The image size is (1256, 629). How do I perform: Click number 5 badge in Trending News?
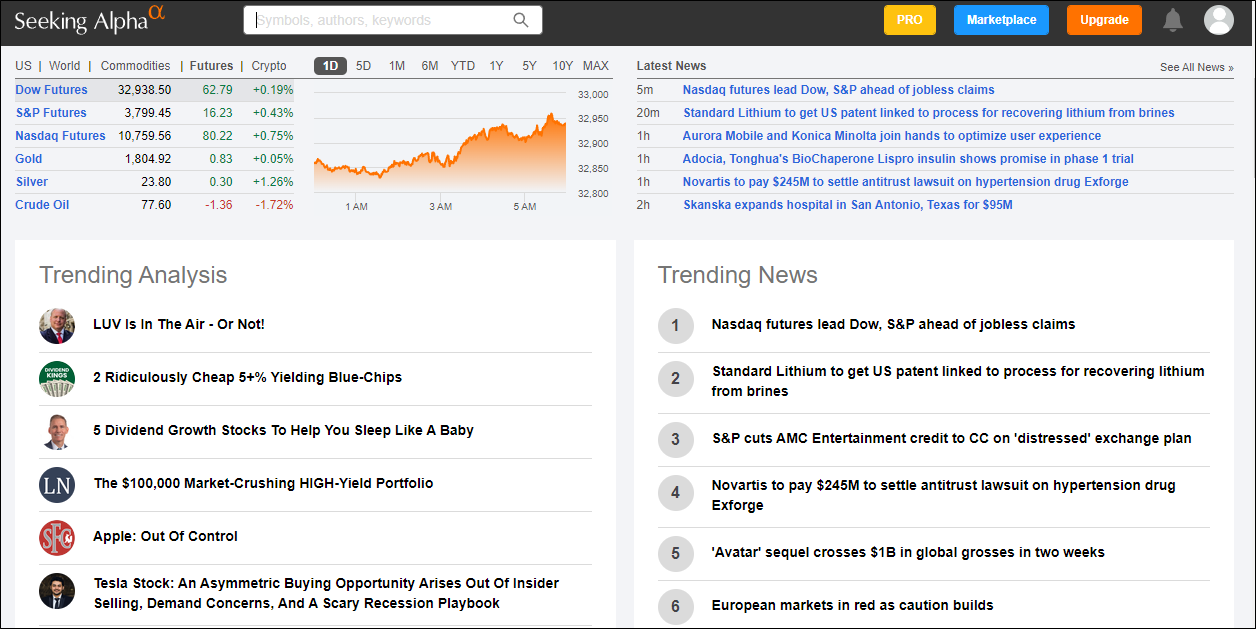pos(675,553)
